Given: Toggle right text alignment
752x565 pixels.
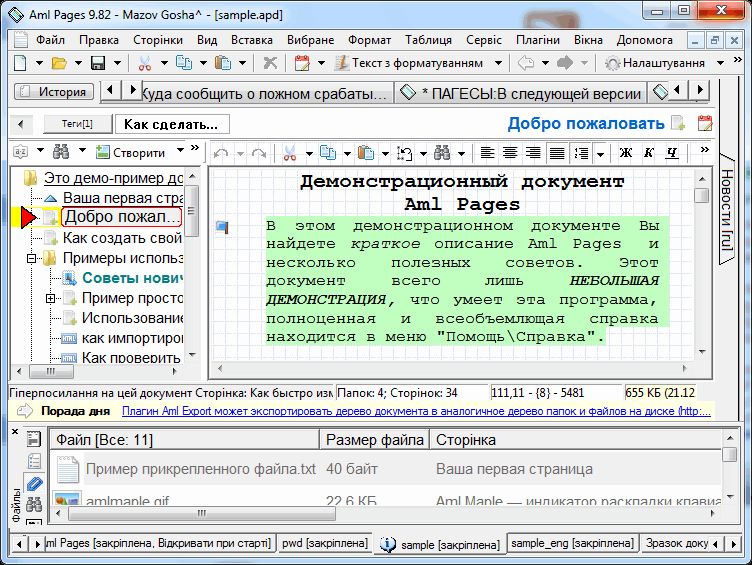Looking at the screenshot, I should [533, 153].
